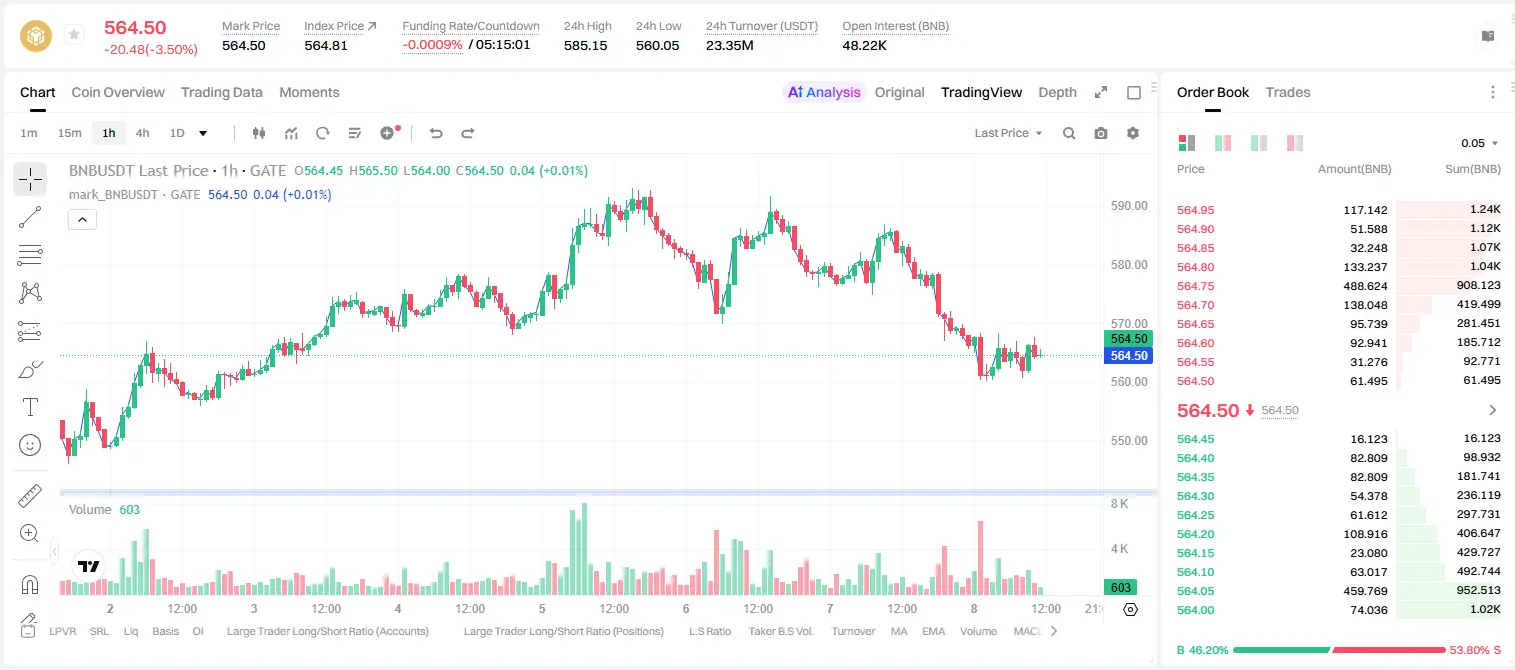The height and width of the screenshot is (670, 1515).
Task: Toggle favorite star for BNB
Action: [x=74, y=35]
